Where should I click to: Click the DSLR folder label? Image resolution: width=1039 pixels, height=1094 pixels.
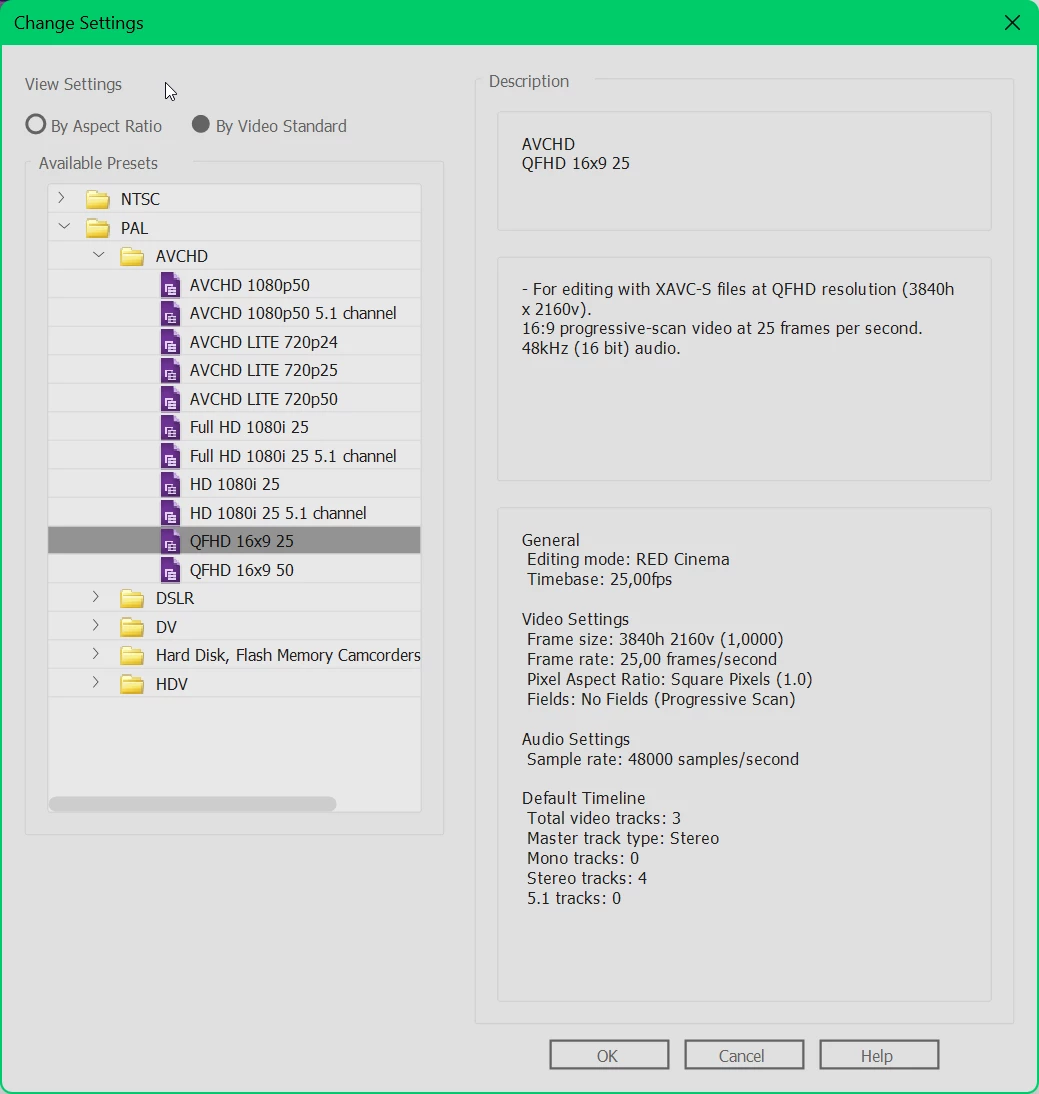[175, 599]
